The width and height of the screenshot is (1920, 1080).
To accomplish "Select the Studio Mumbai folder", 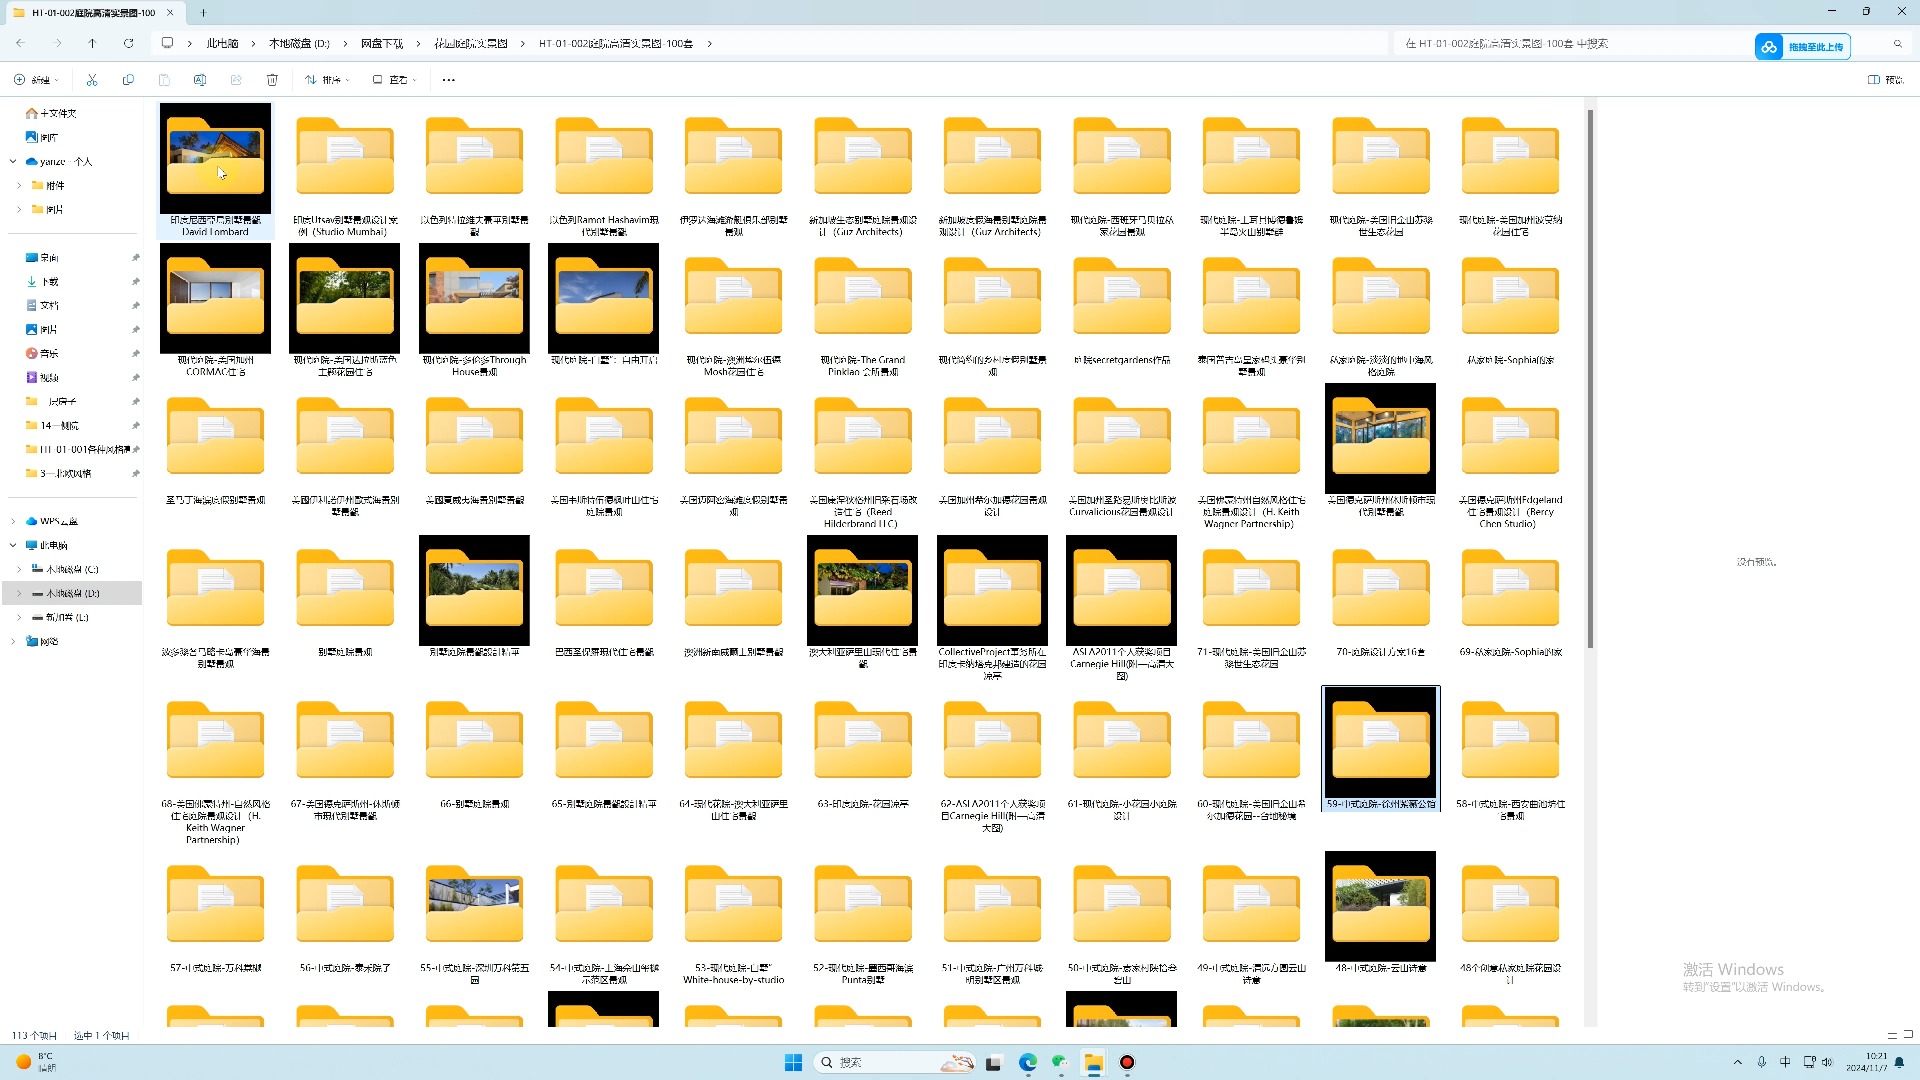I will [345, 170].
